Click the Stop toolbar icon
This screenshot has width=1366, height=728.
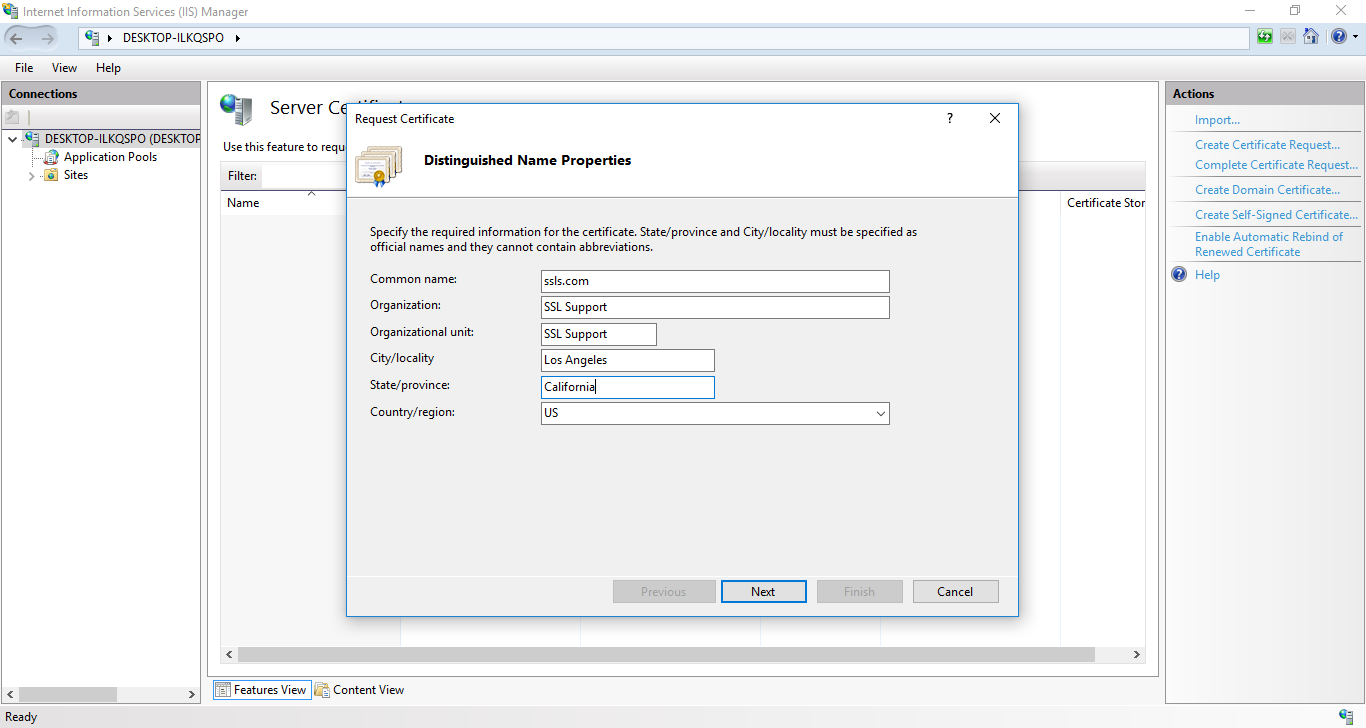click(x=1288, y=37)
